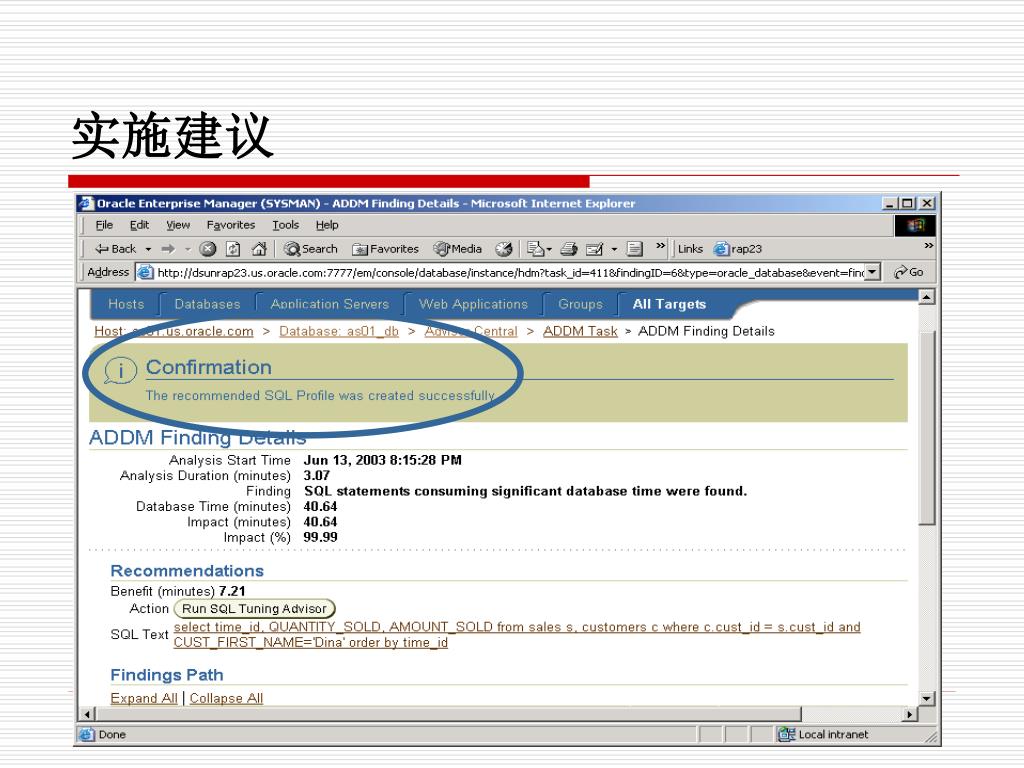
Task: Print the page with the printer icon
Action: click(x=569, y=249)
